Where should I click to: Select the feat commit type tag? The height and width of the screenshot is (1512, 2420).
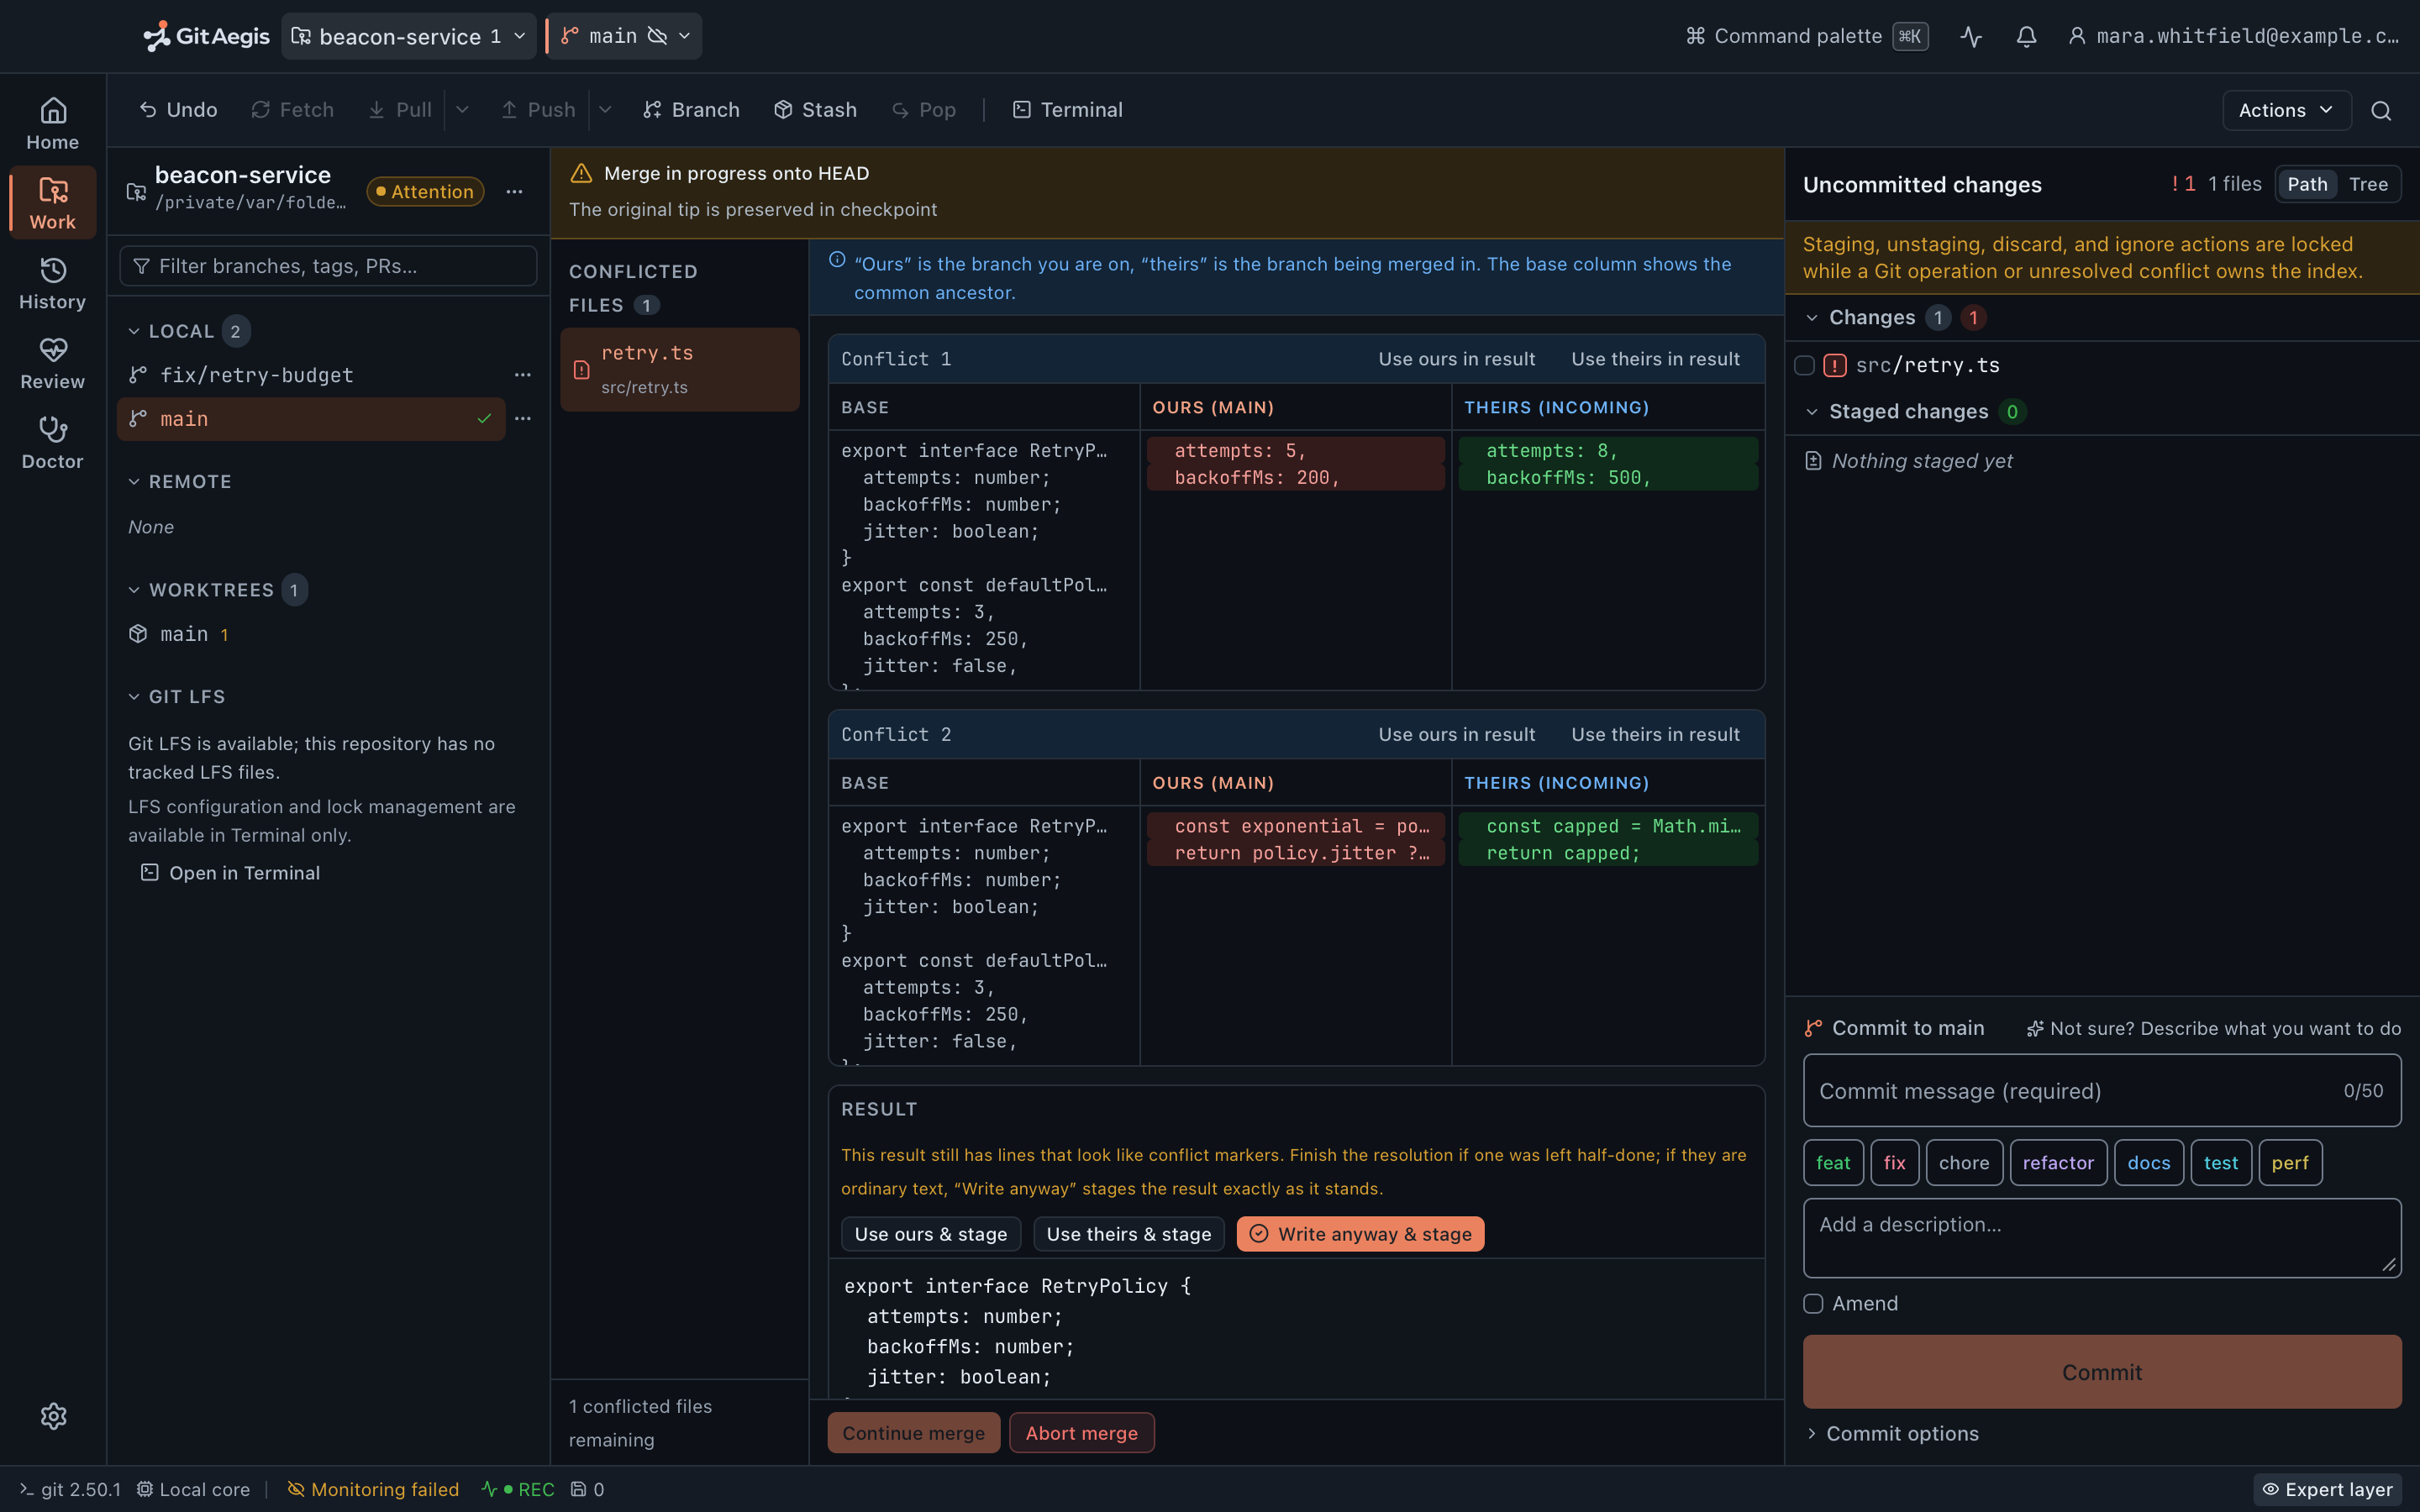point(1833,1162)
